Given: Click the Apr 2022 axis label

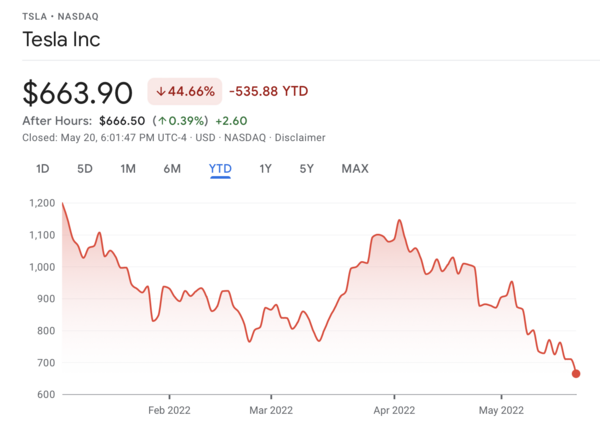Looking at the screenshot, I should pos(393,409).
